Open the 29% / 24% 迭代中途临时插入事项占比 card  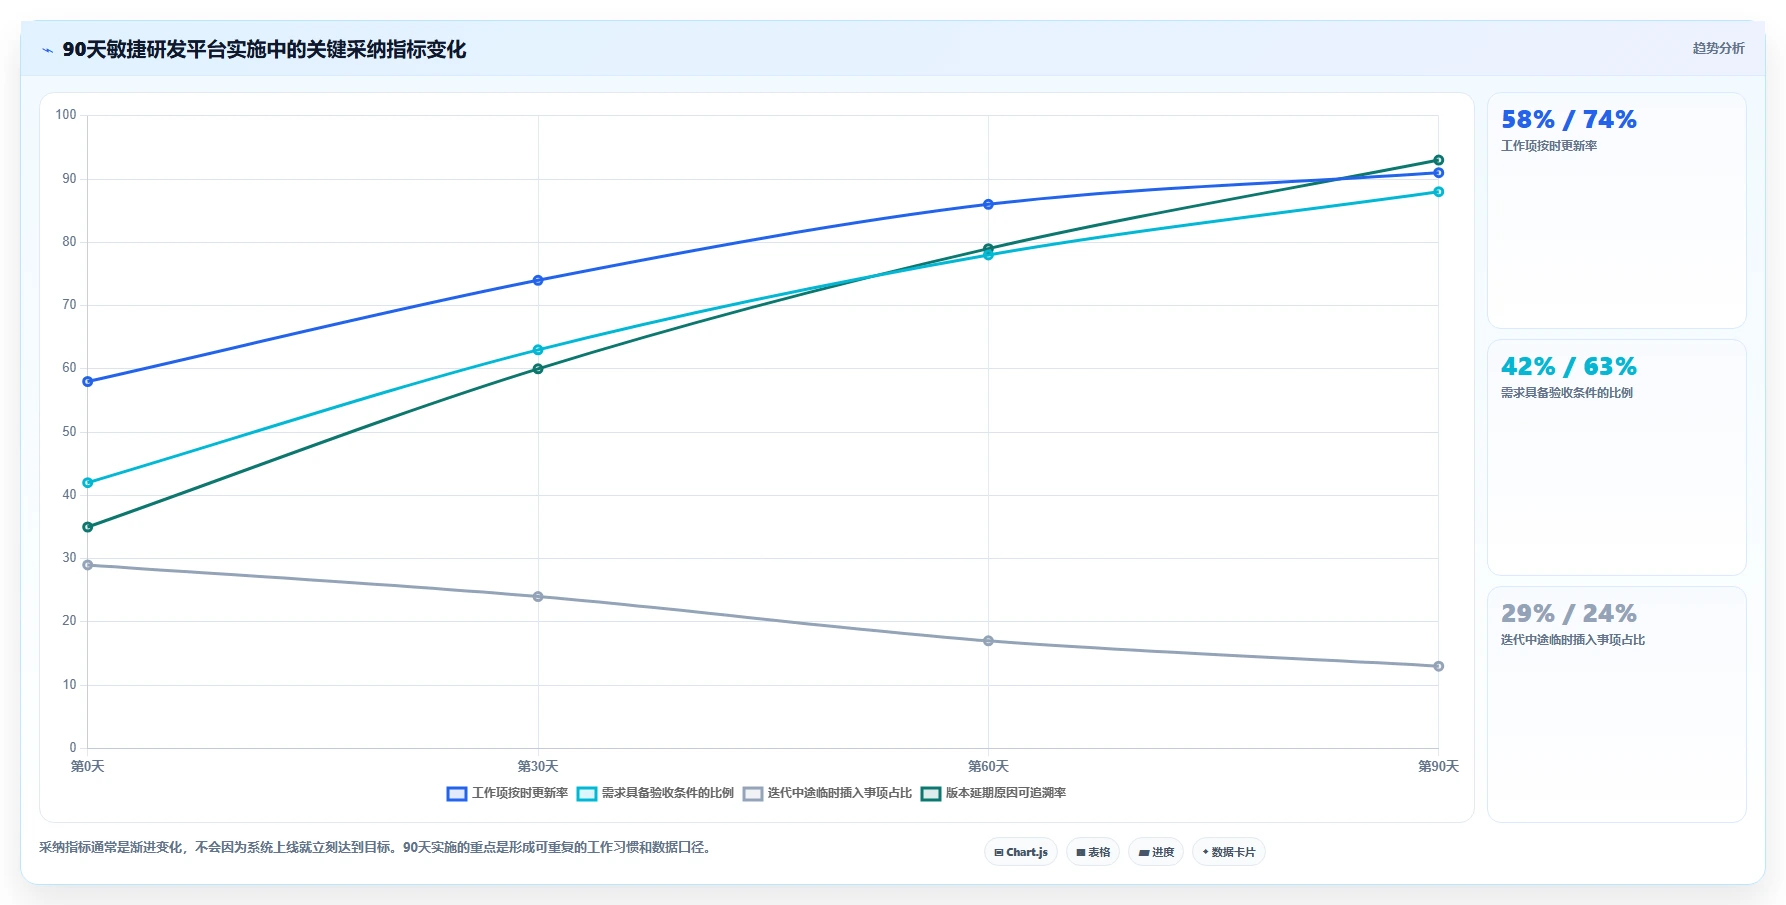(1617, 704)
